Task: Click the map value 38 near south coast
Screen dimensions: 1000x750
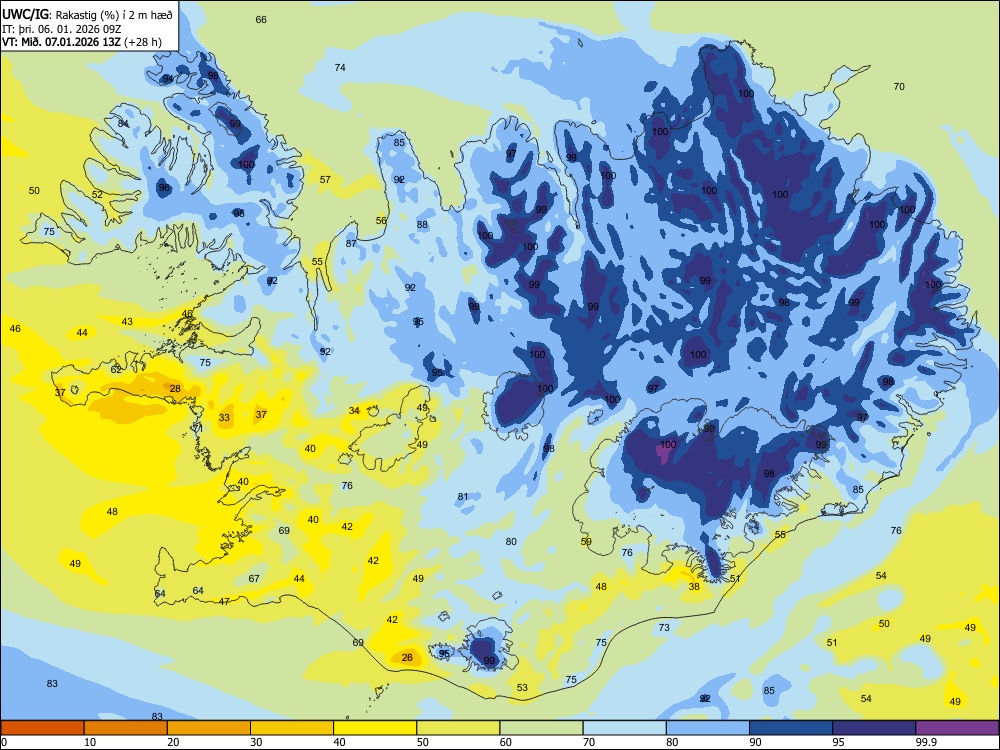Action: (x=695, y=586)
